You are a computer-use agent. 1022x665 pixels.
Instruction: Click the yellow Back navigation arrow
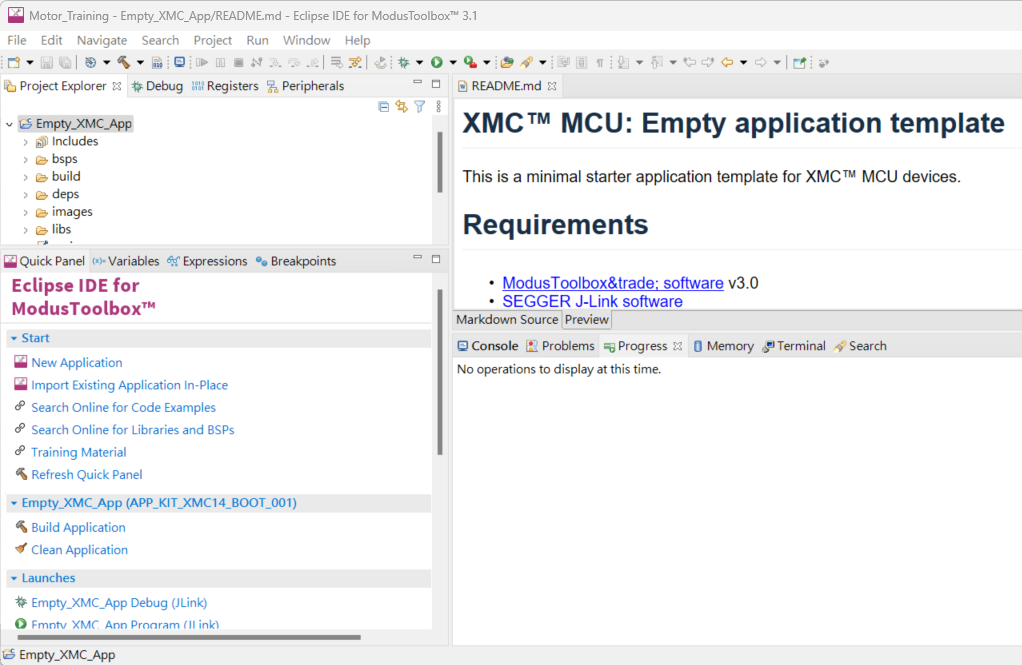pyautogui.click(x=727, y=62)
